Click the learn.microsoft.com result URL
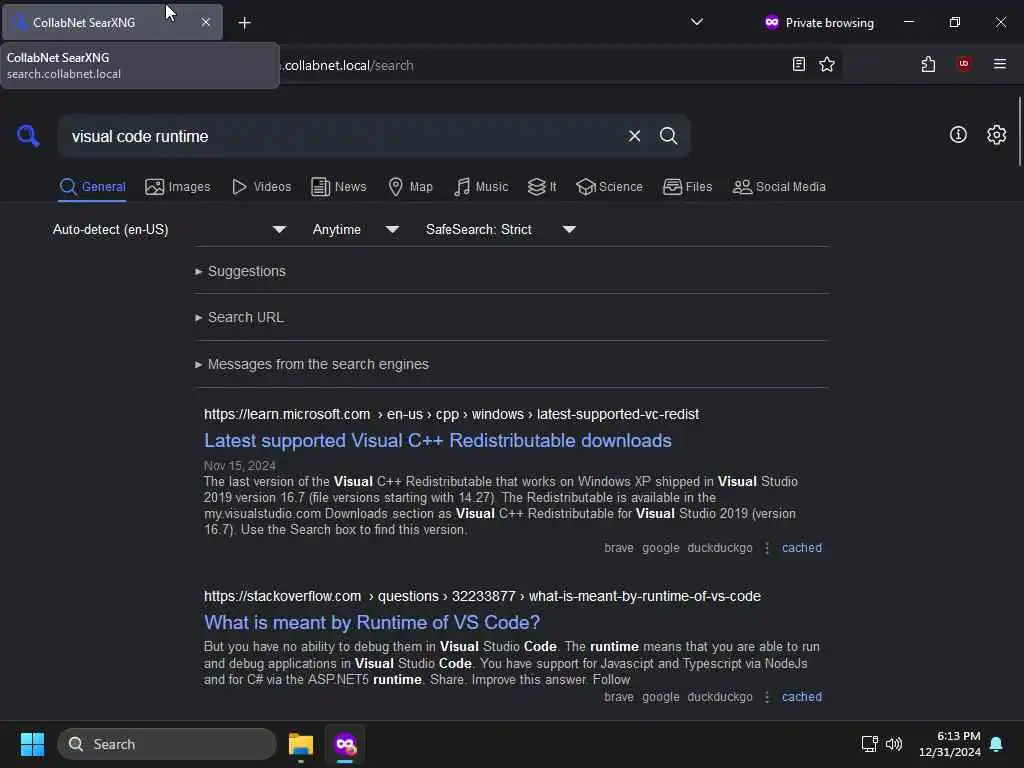This screenshot has height=768, width=1024. coord(451,414)
